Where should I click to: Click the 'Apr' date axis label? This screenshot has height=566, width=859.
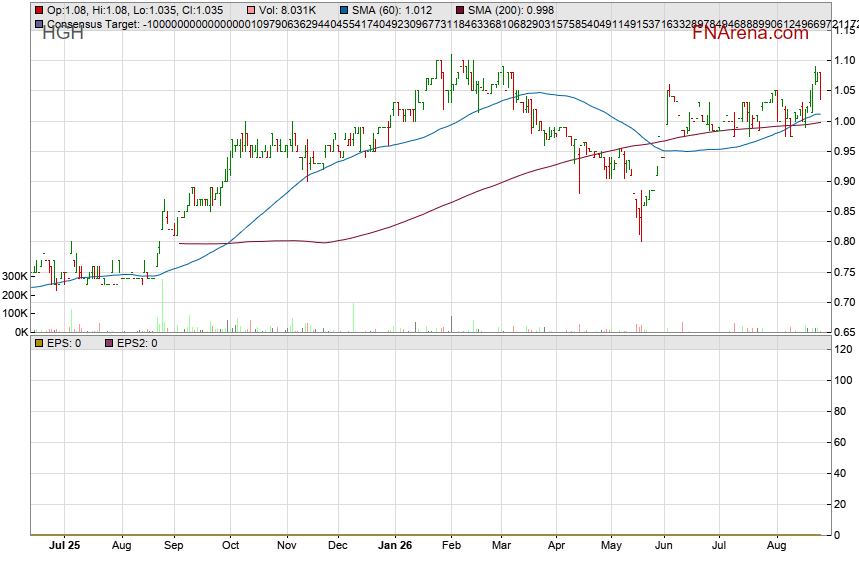coord(557,546)
